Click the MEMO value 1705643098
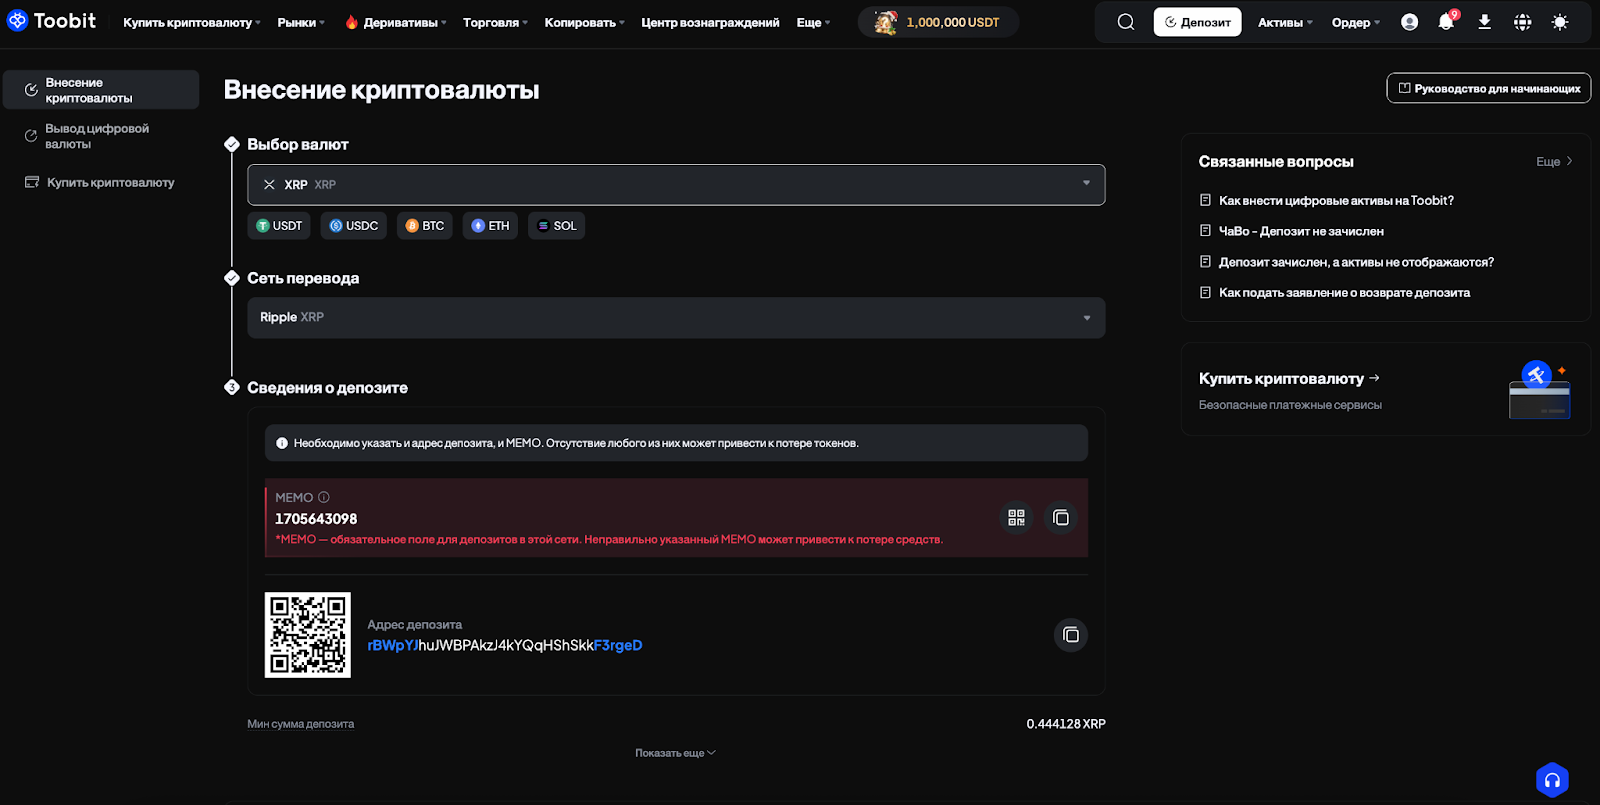Screen dimensions: 1600x805 click(316, 519)
